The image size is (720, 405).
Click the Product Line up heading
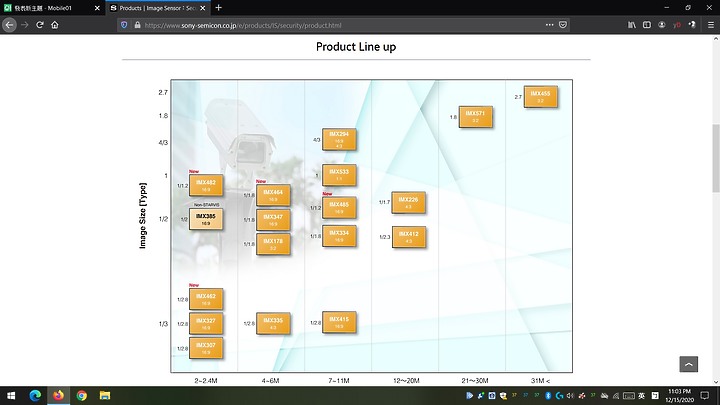[356, 47]
